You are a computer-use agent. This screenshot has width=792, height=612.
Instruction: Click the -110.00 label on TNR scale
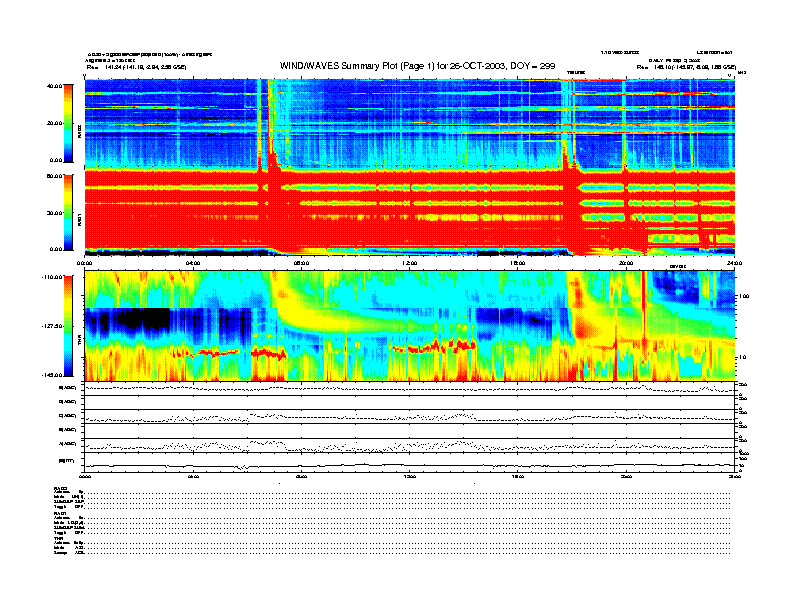coord(52,277)
